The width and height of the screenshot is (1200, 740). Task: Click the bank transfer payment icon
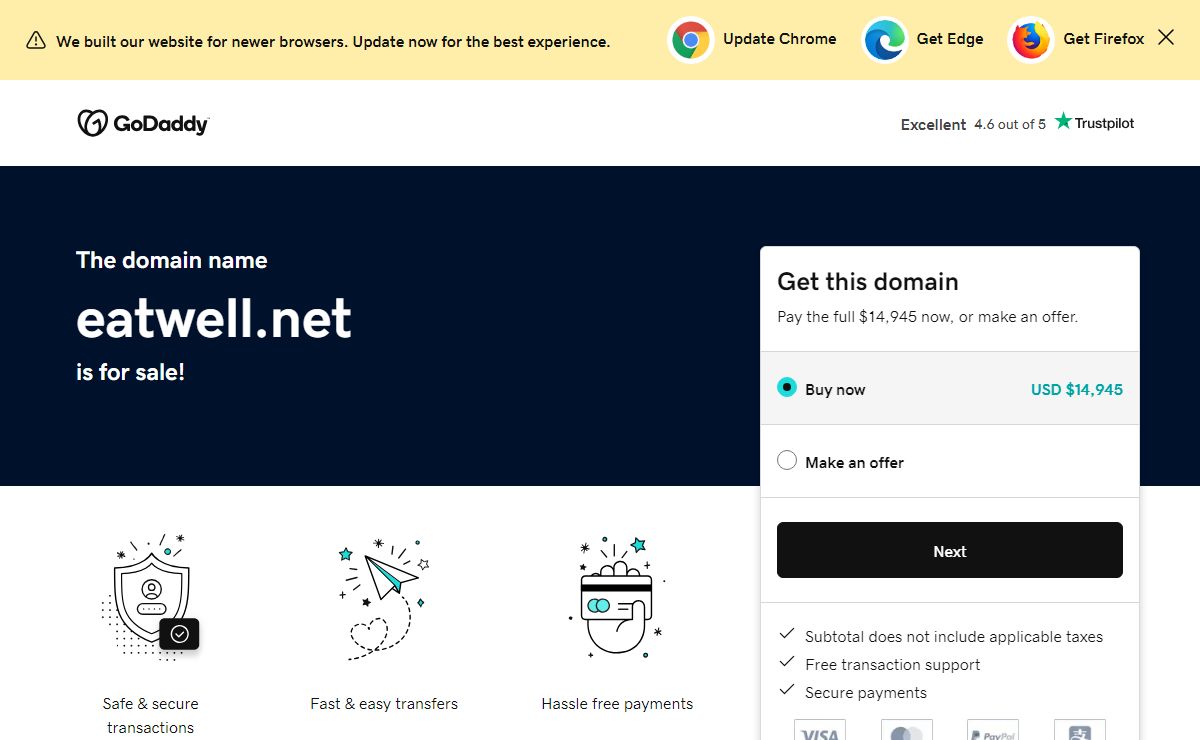point(1080,732)
